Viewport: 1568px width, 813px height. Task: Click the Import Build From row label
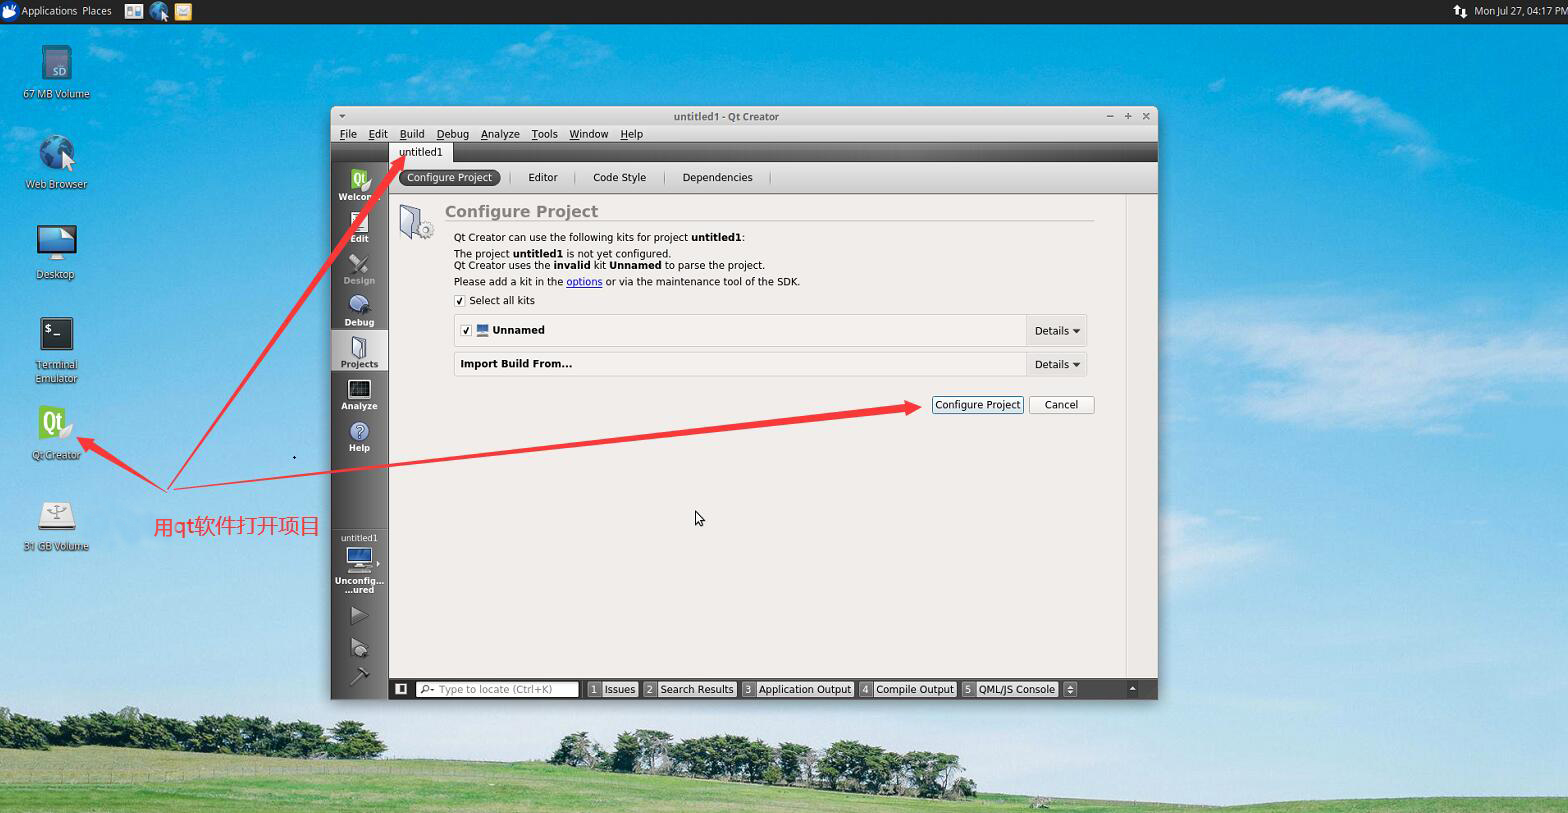[516, 364]
